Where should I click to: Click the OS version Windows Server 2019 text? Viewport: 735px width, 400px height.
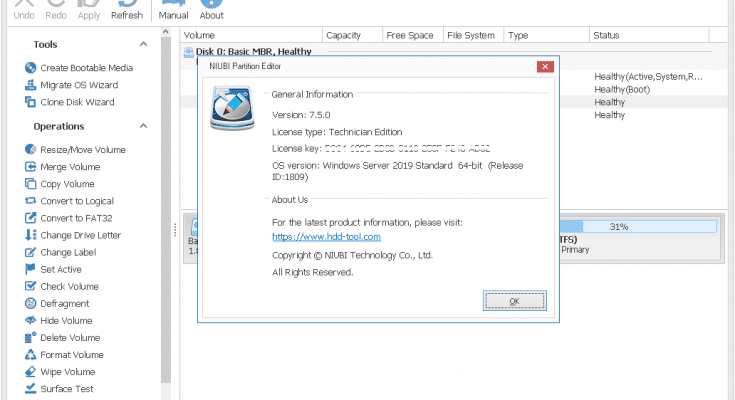pyautogui.click(x=398, y=171)
